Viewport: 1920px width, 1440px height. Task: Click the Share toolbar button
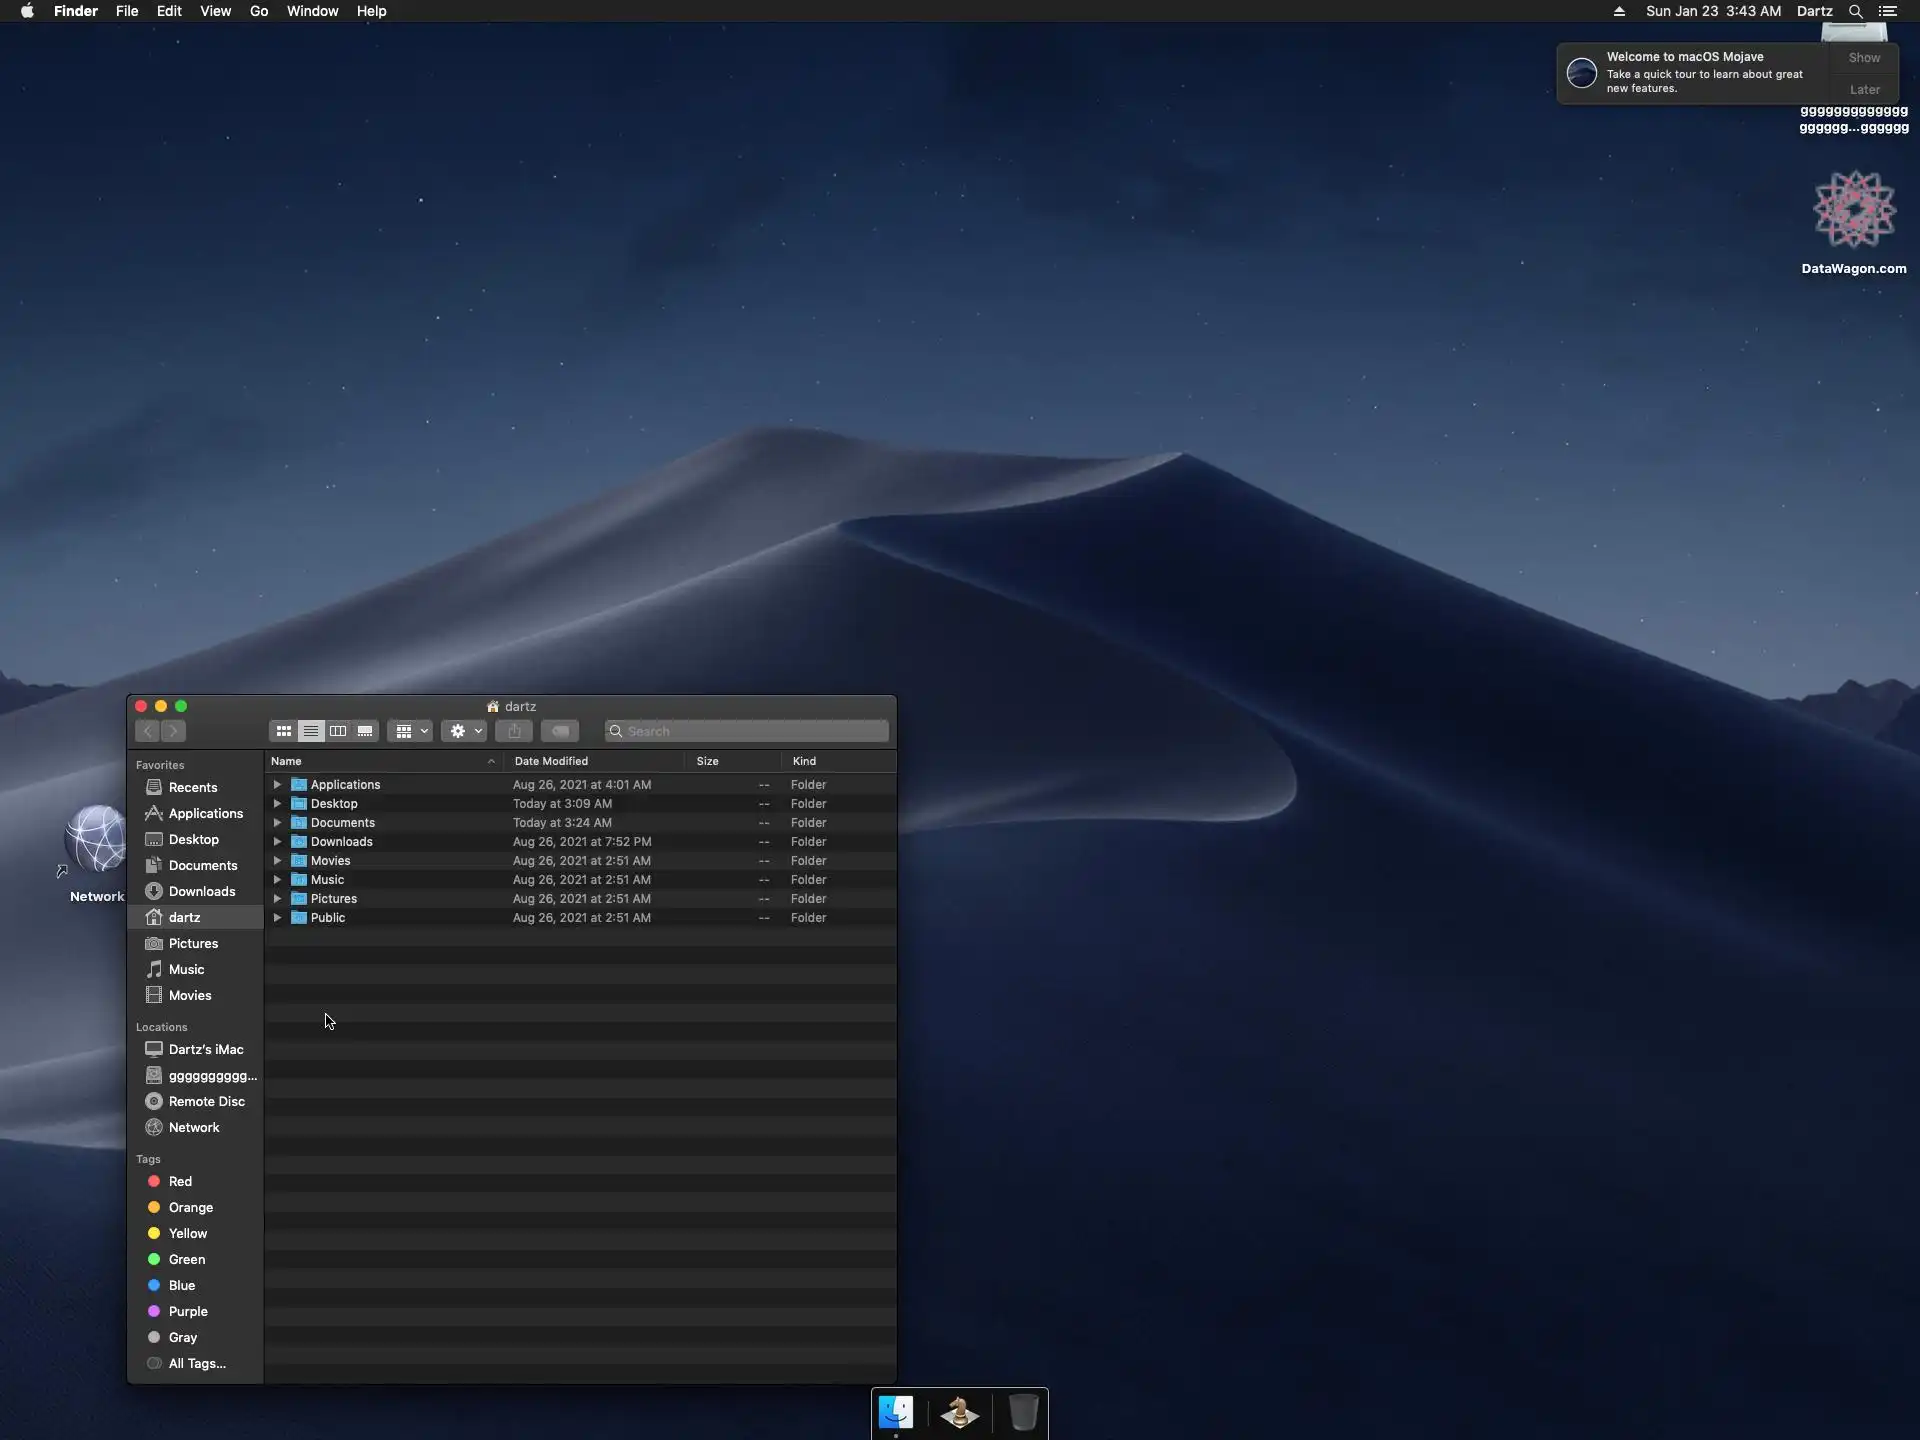point(514,731)
